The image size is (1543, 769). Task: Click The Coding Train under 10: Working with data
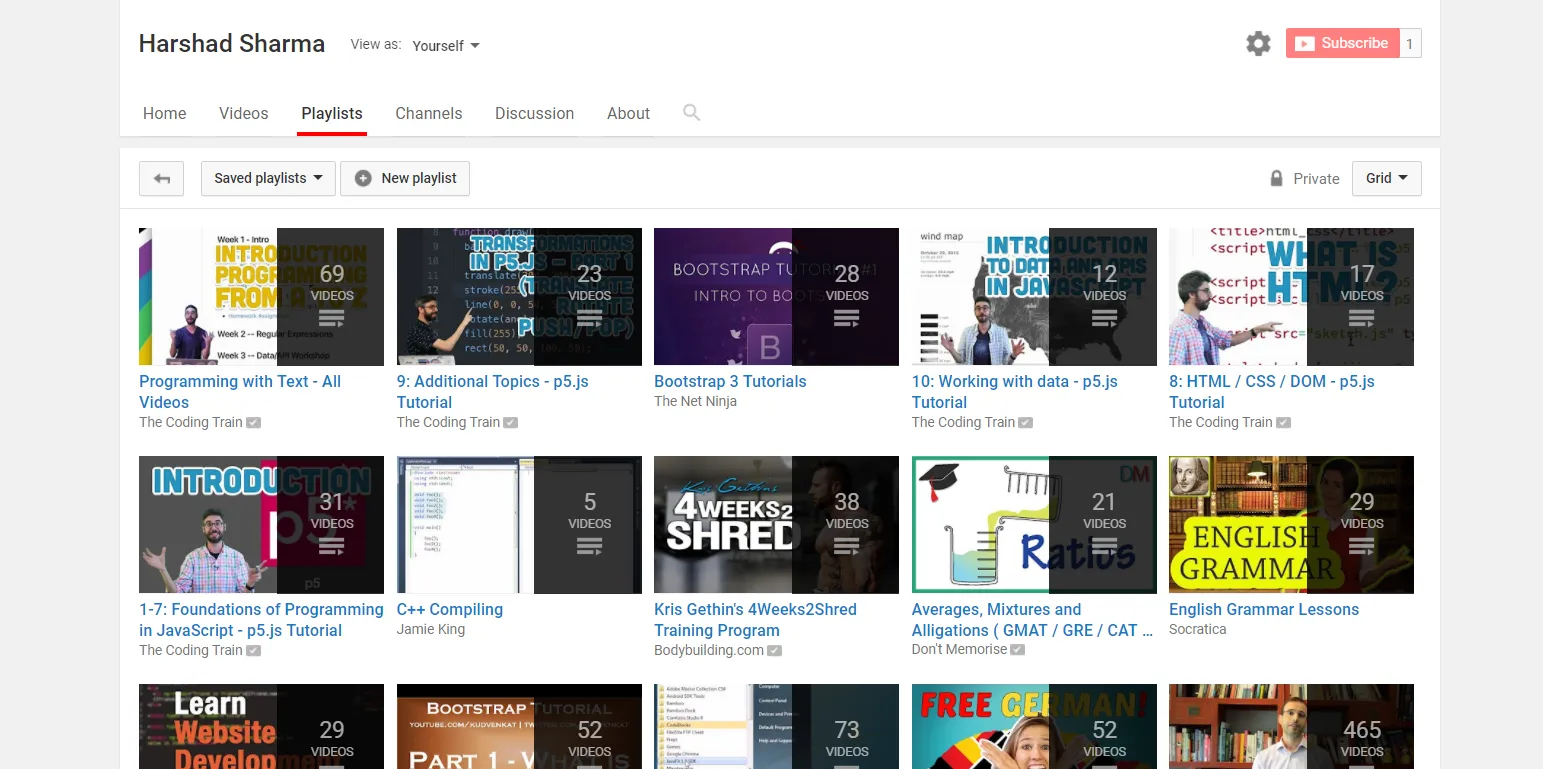[x=963, y=422]
